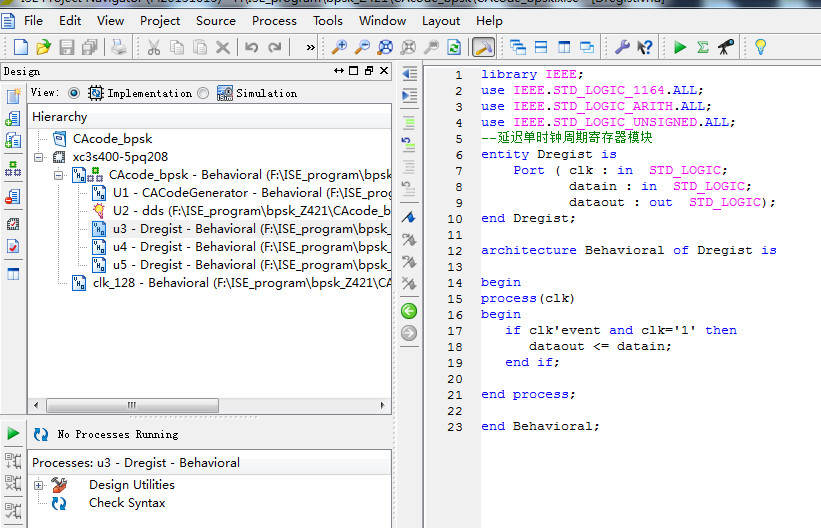The image size is (821, 528).
Task: Collapse the CAcode_bpsk Behavioral tree node
Action: [x=59, y=175]
